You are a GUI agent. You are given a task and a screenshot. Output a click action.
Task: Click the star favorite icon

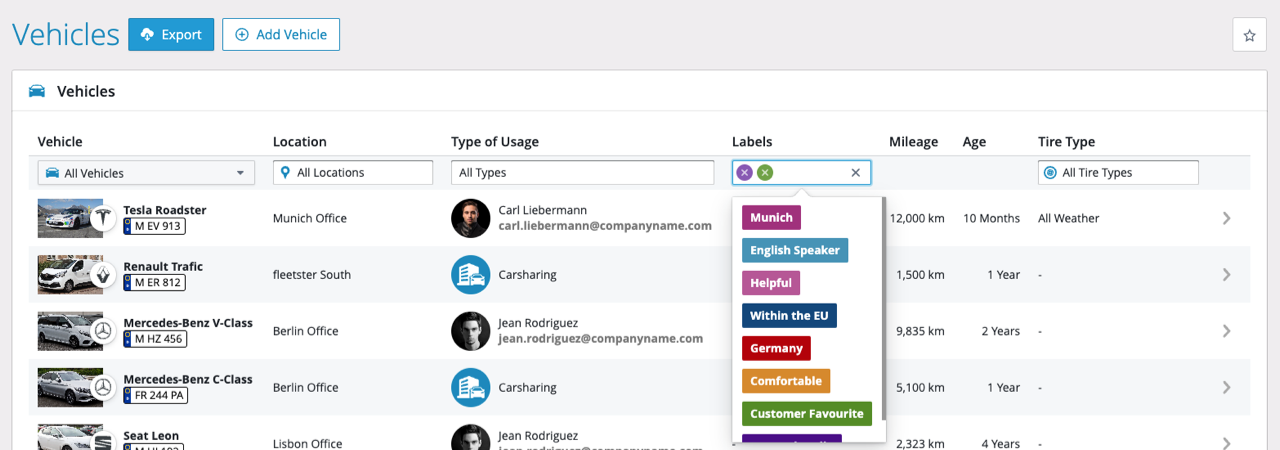click(x=1249, y=35)
